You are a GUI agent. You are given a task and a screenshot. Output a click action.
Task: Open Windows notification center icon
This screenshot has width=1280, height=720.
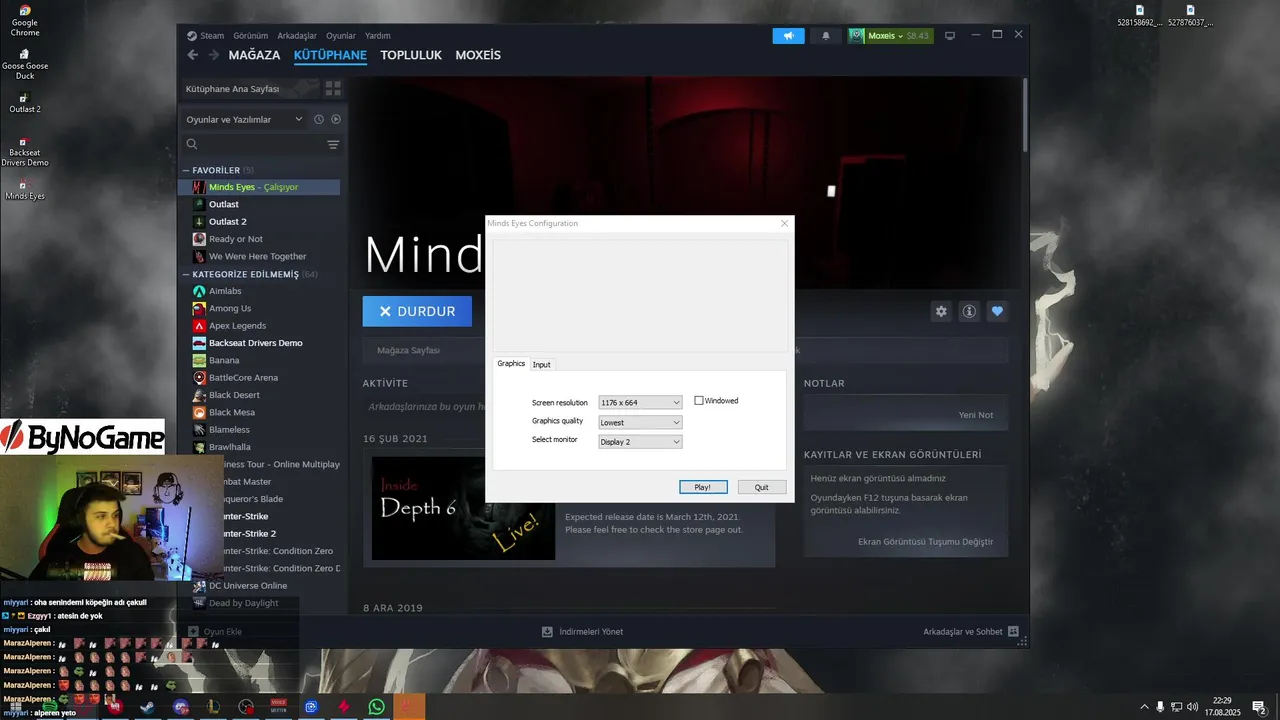click(1258, 707)
